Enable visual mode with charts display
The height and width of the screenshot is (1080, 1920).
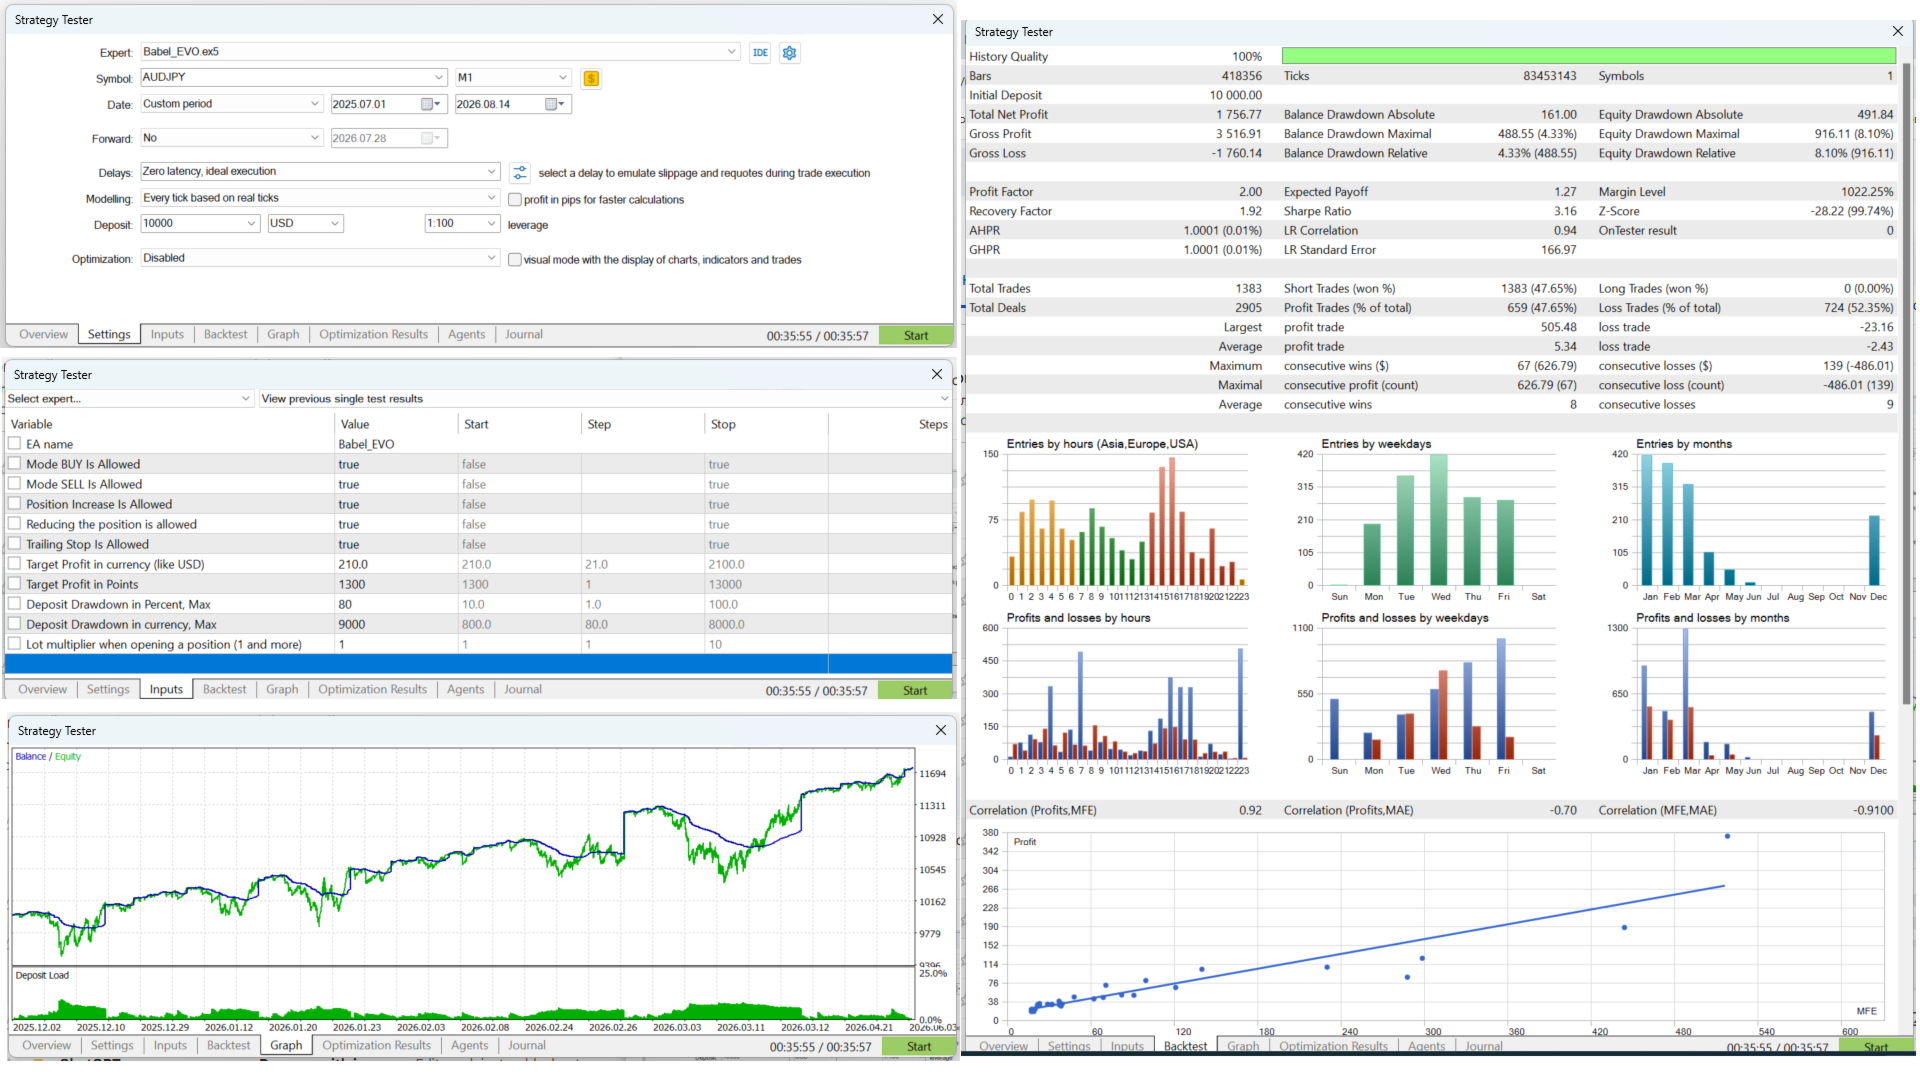coord(515,260)
